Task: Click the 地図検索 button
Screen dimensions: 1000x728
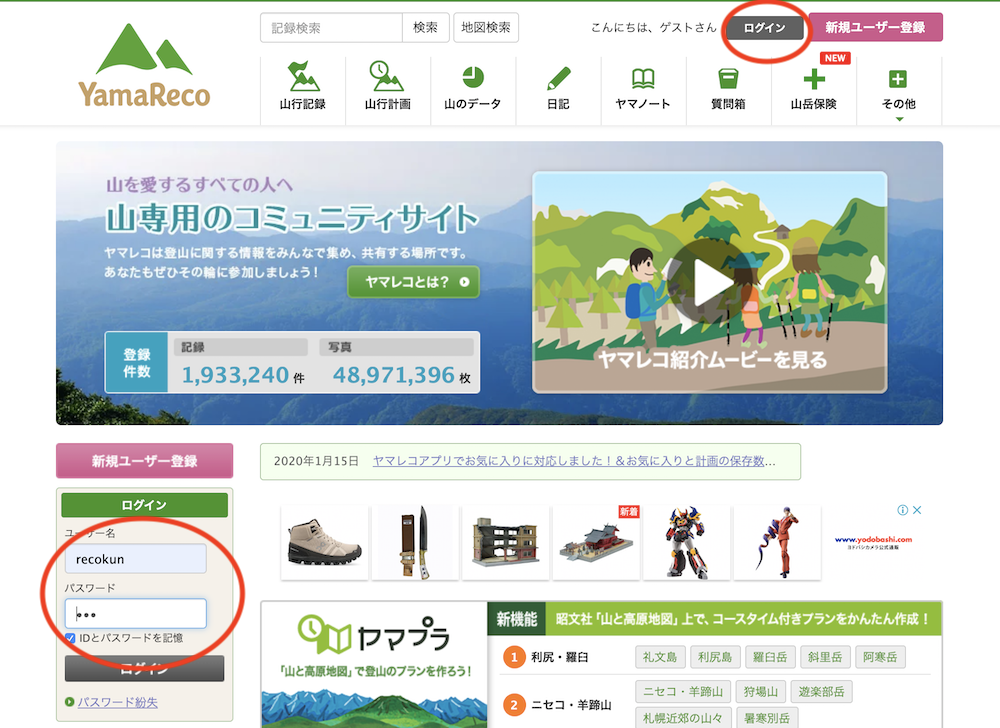Action: pos(486,28)
